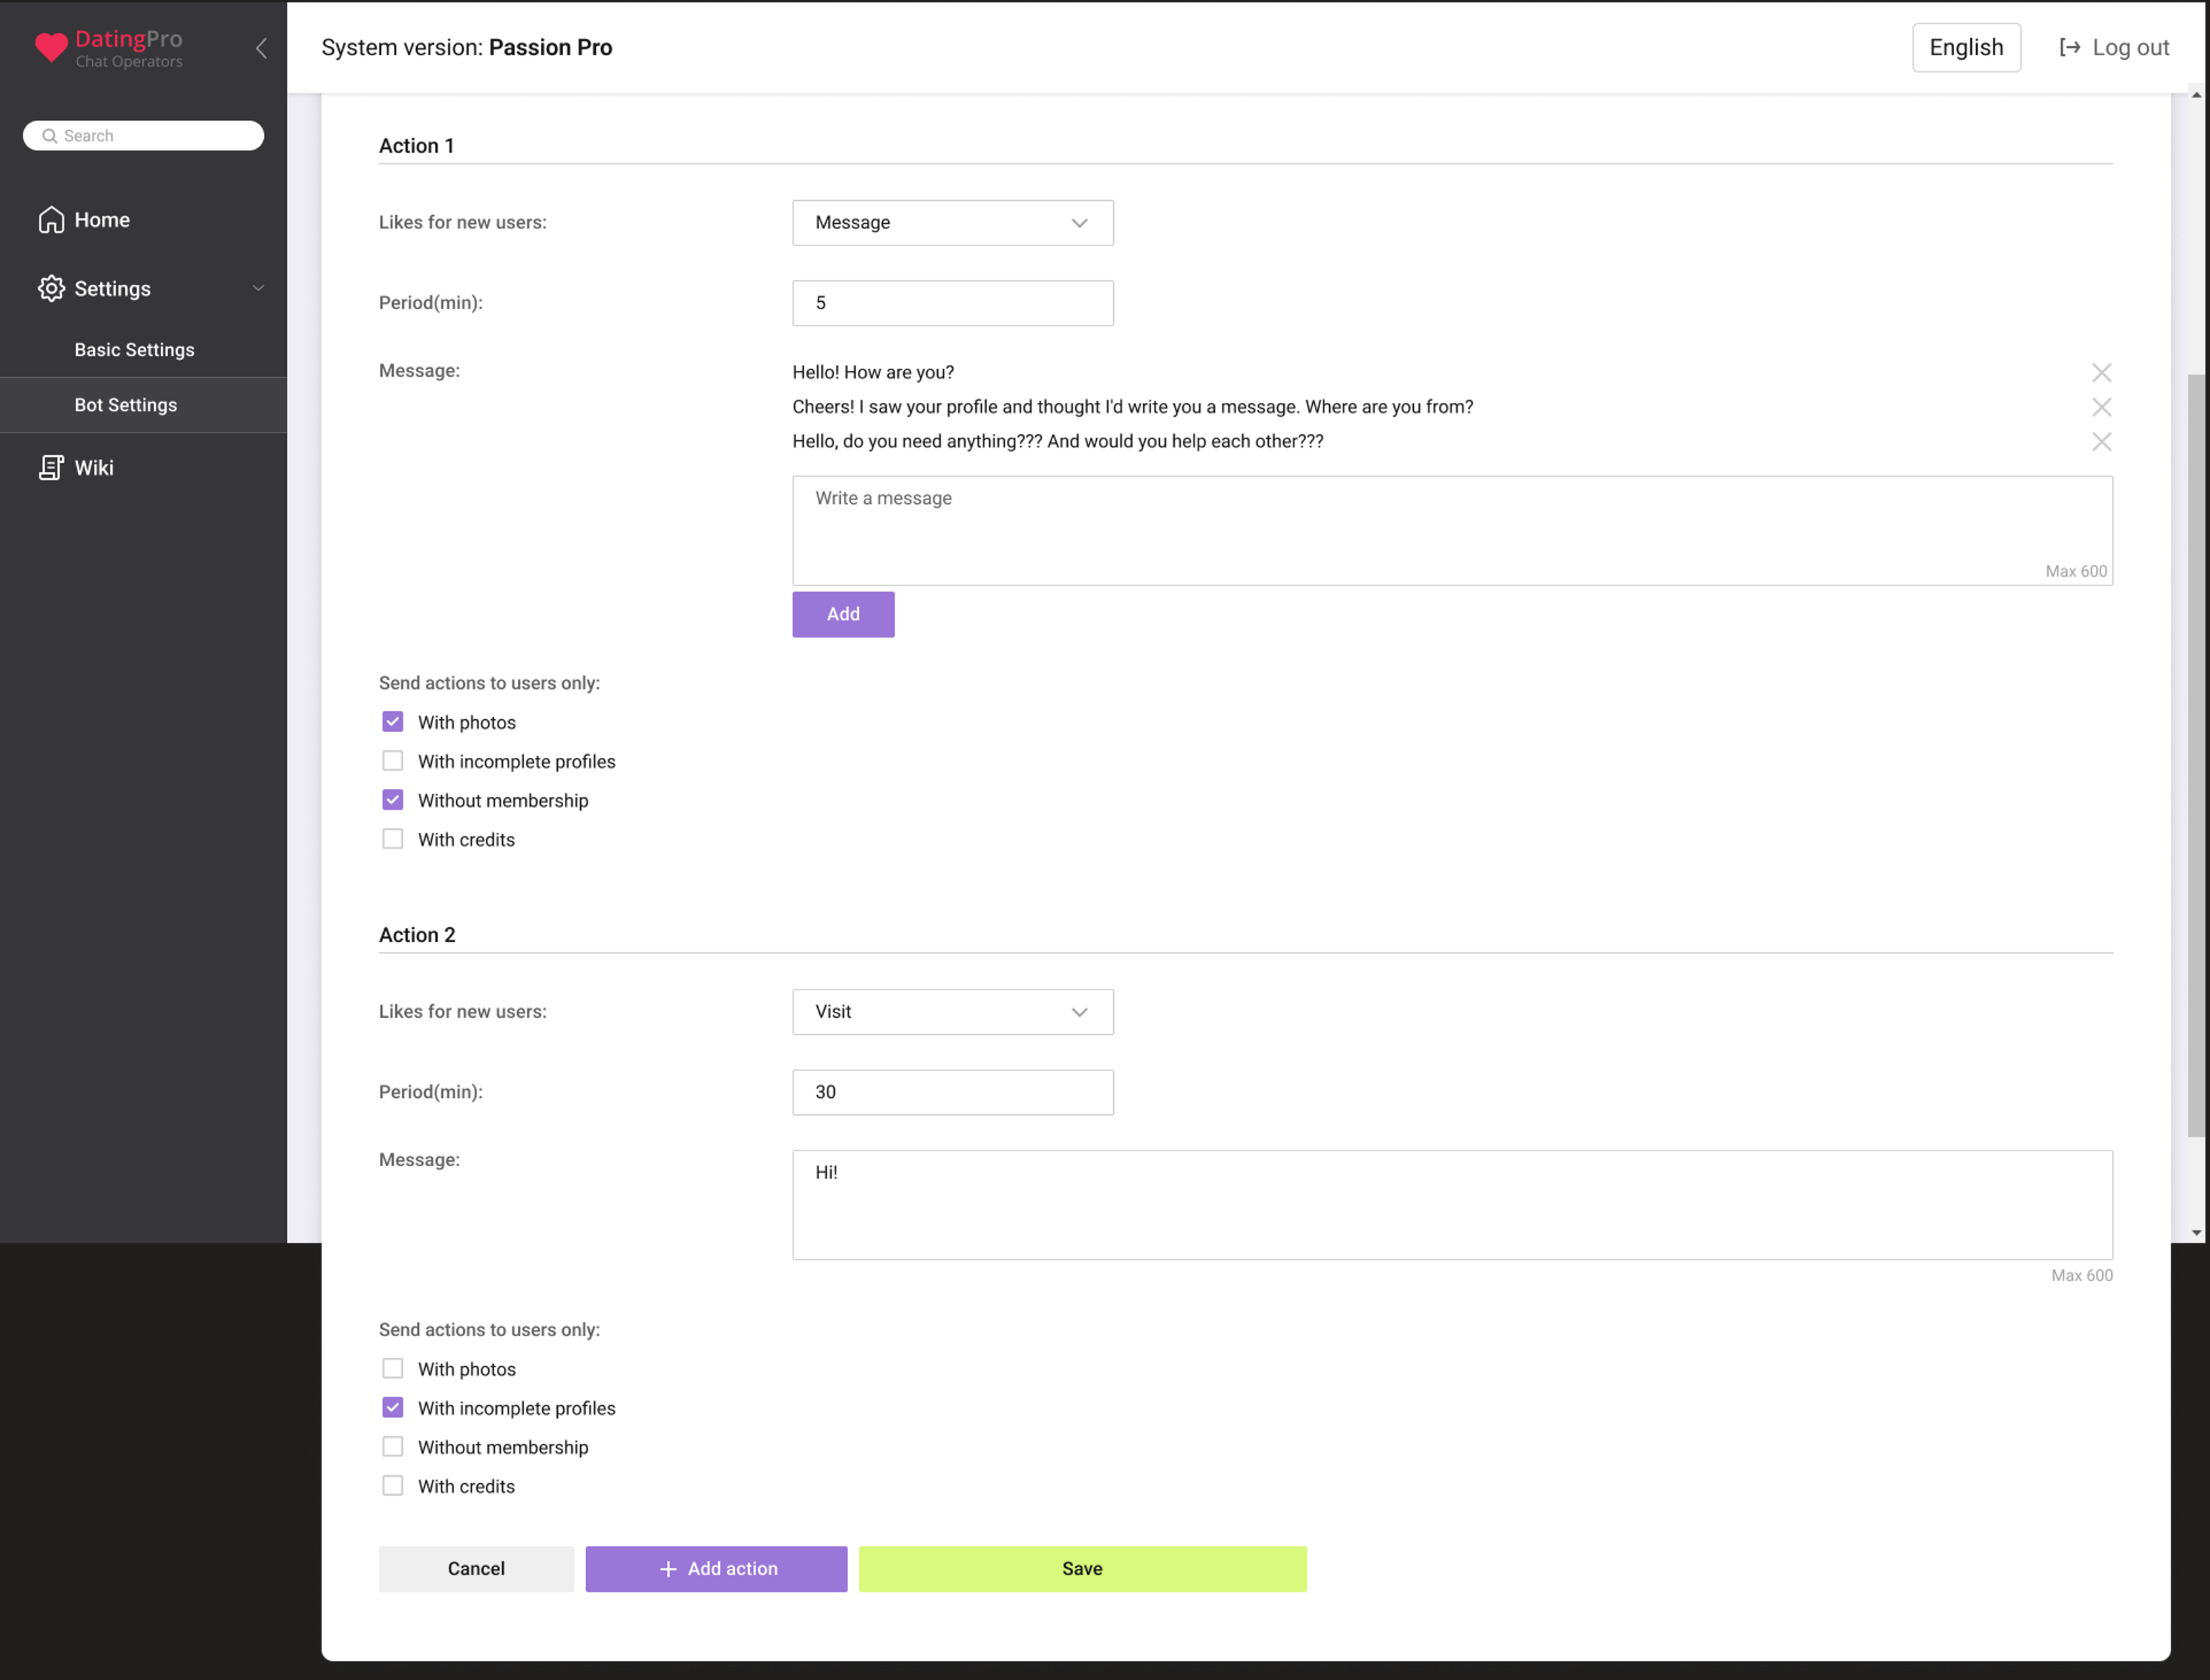
Task: Click the search magnifier icon
Action: [x=49, y=136]
